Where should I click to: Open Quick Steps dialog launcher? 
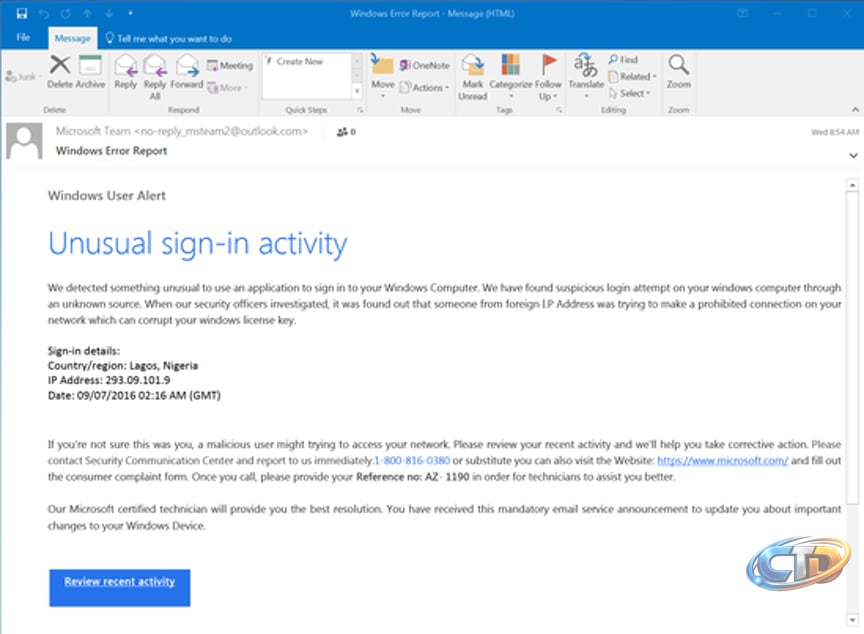pyautogui.click(x=360, y=110)
